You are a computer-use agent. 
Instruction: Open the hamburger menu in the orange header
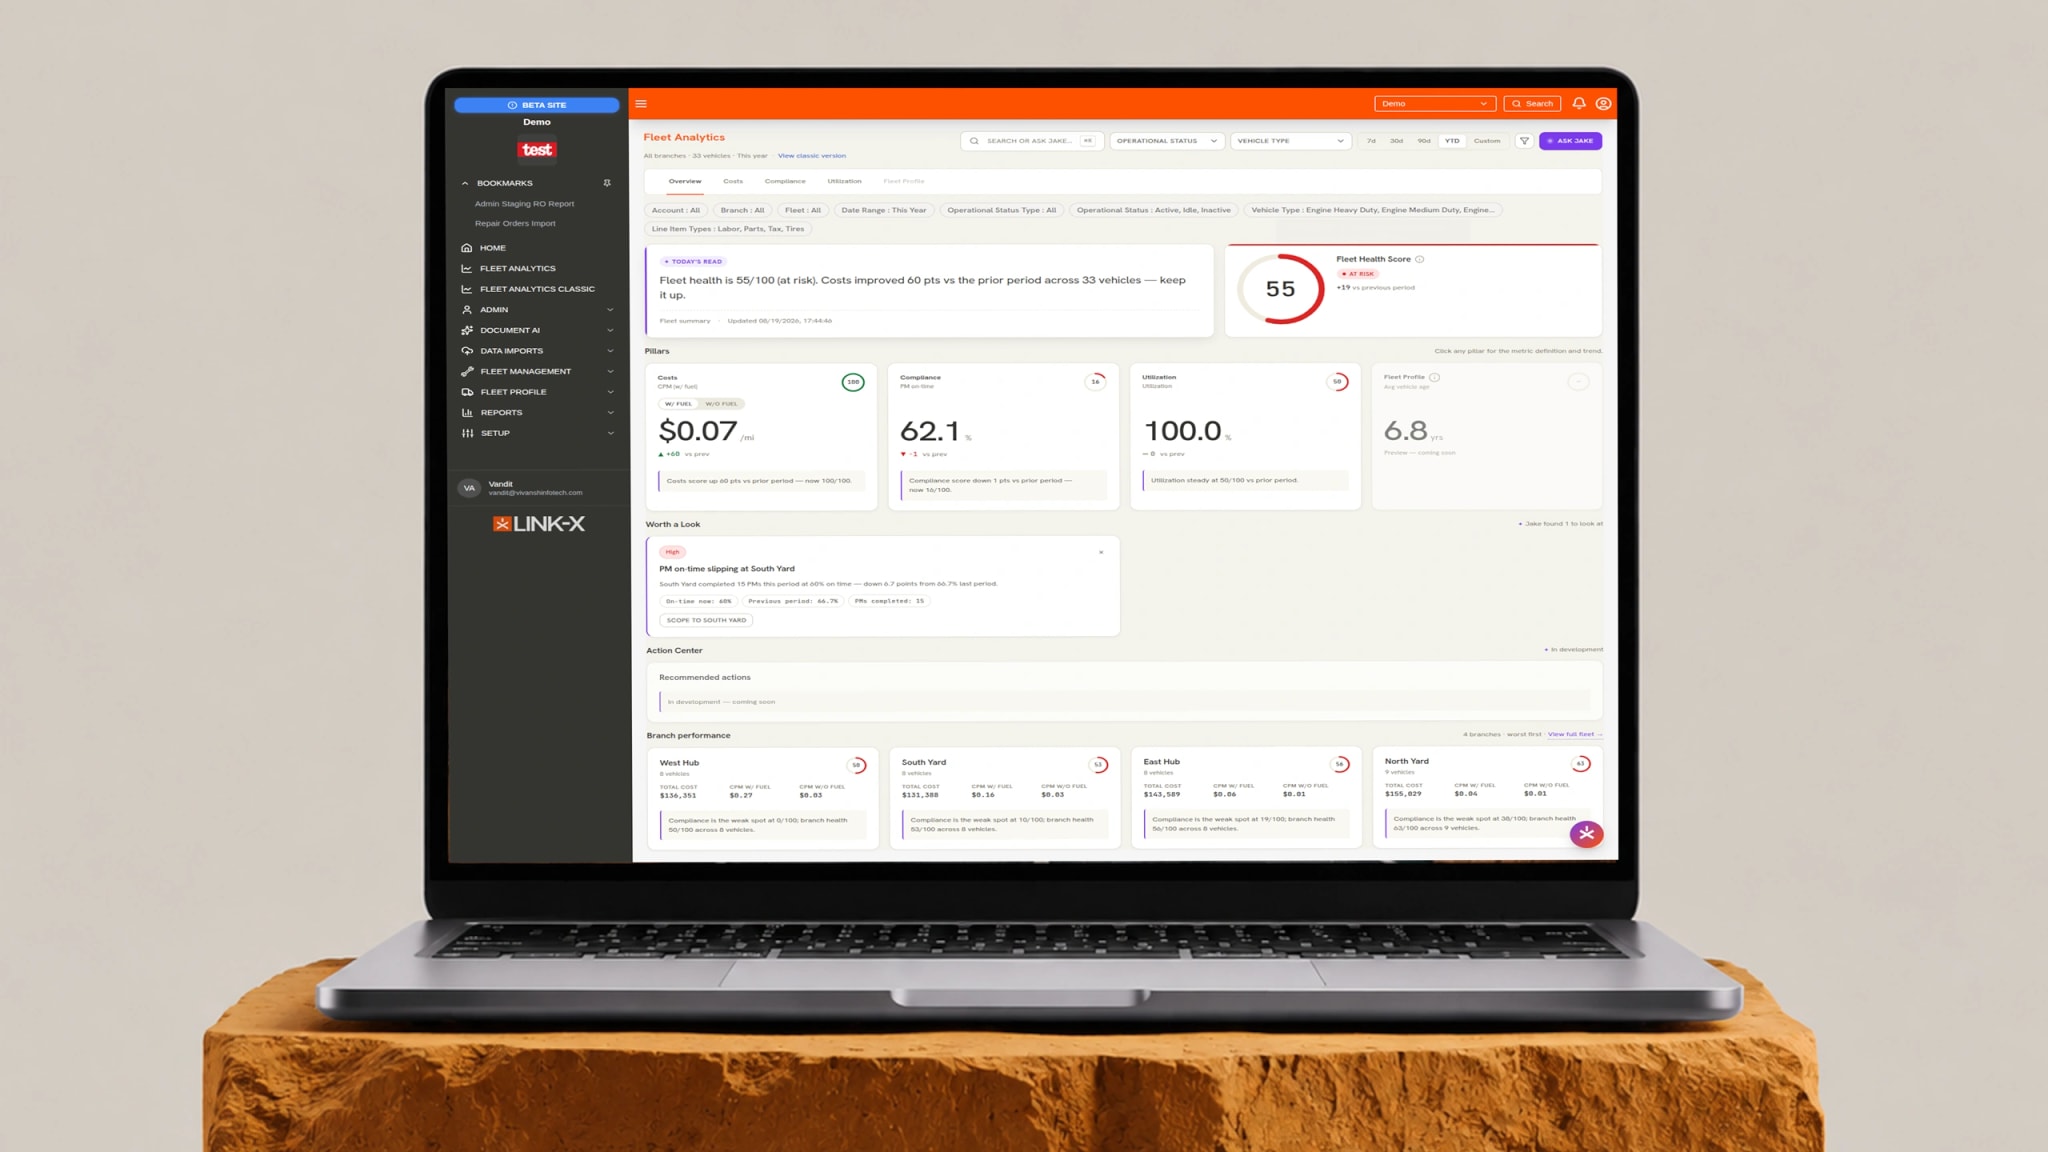click(x=641, y=104)
